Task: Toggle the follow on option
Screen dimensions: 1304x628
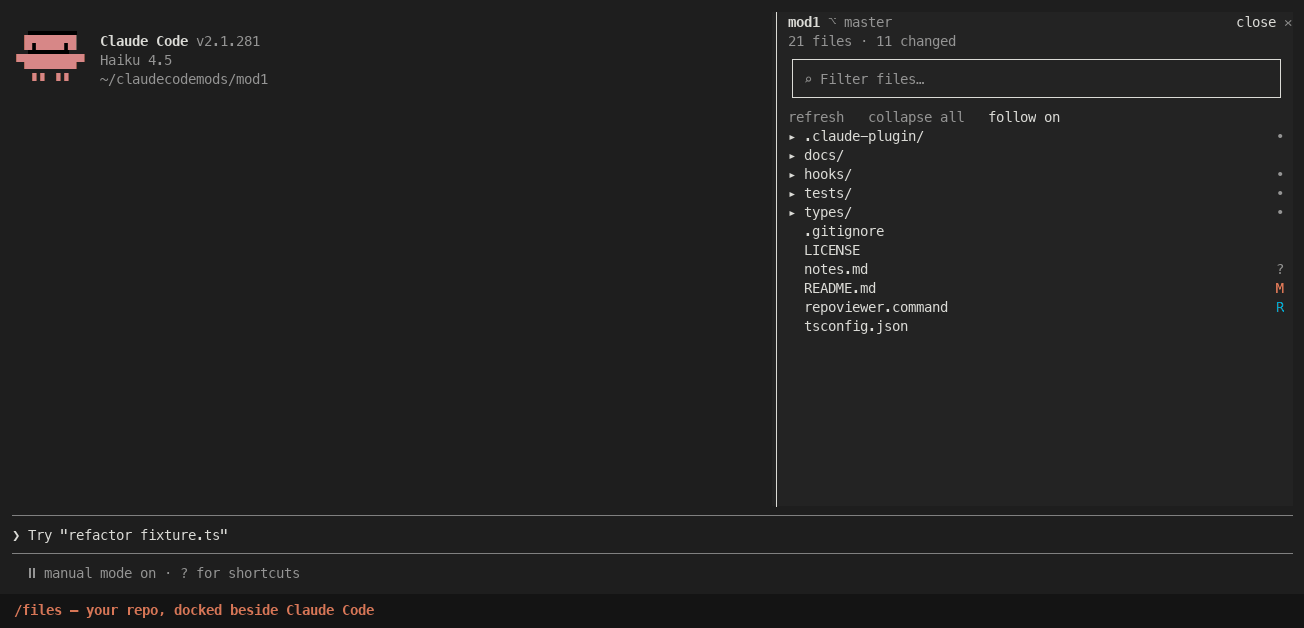Action: click(x=1024, y=117)
